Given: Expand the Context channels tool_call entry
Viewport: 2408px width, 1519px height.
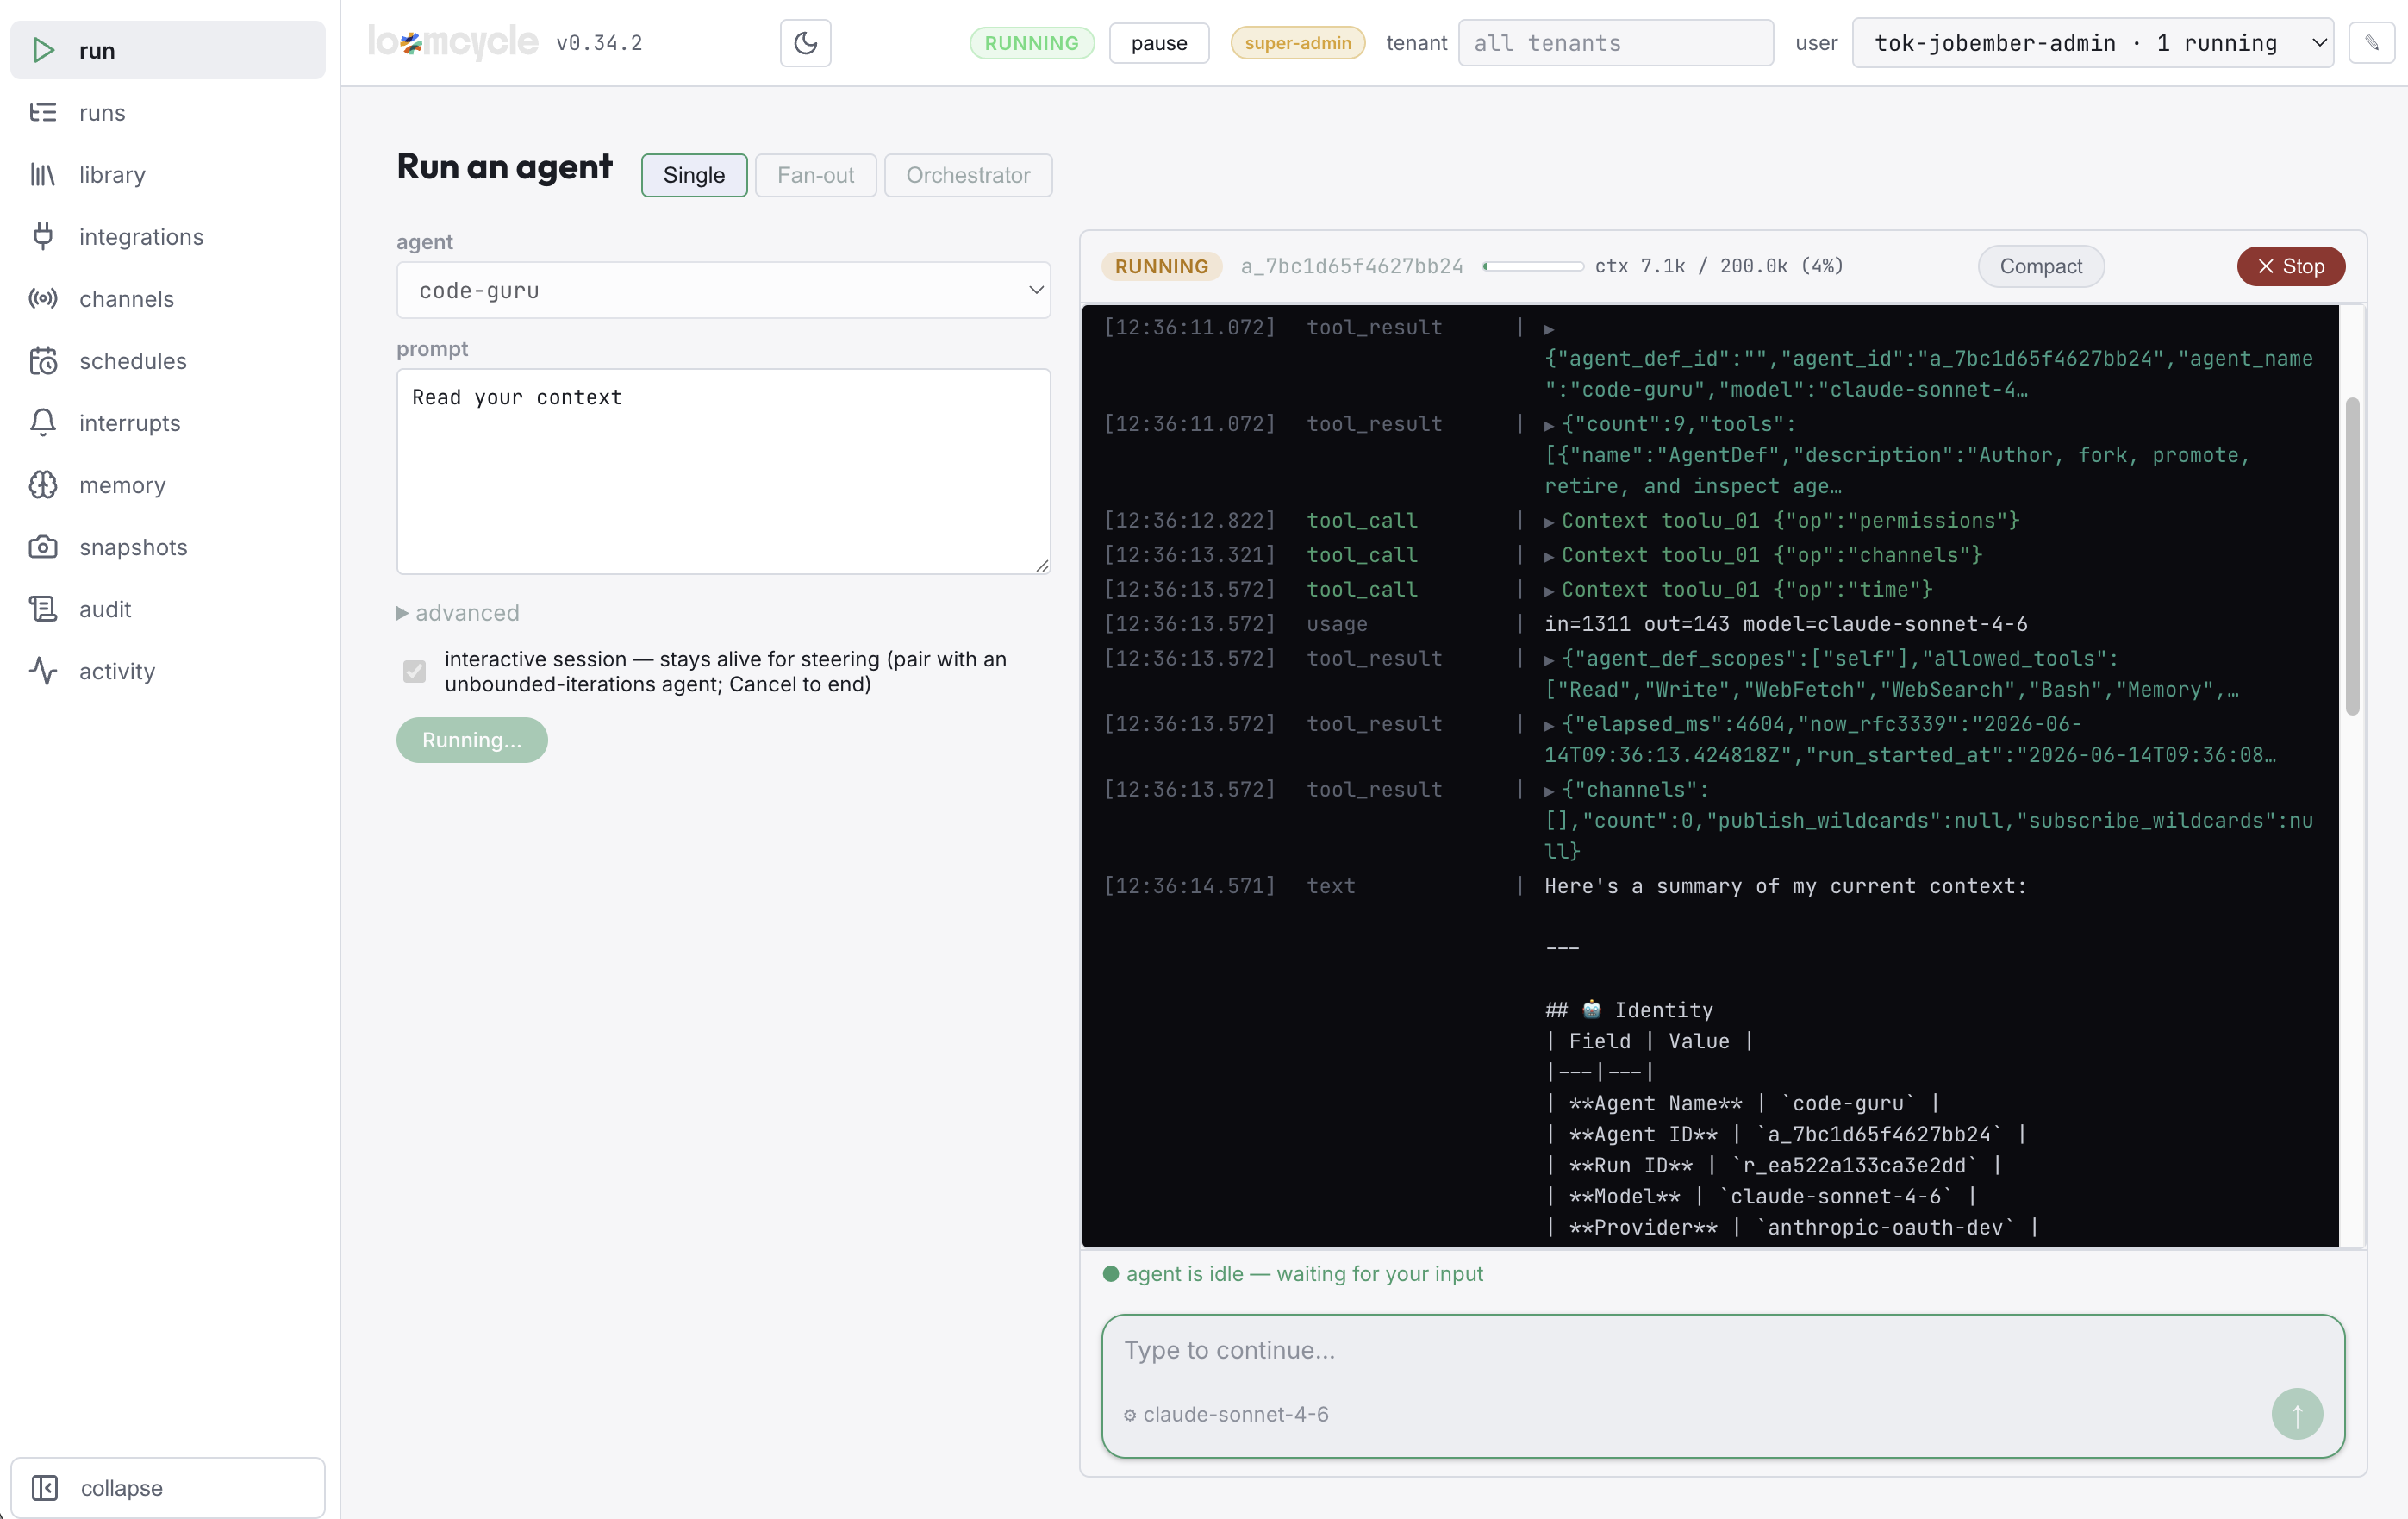Looking at the screenshot, I should [1549, 556].
